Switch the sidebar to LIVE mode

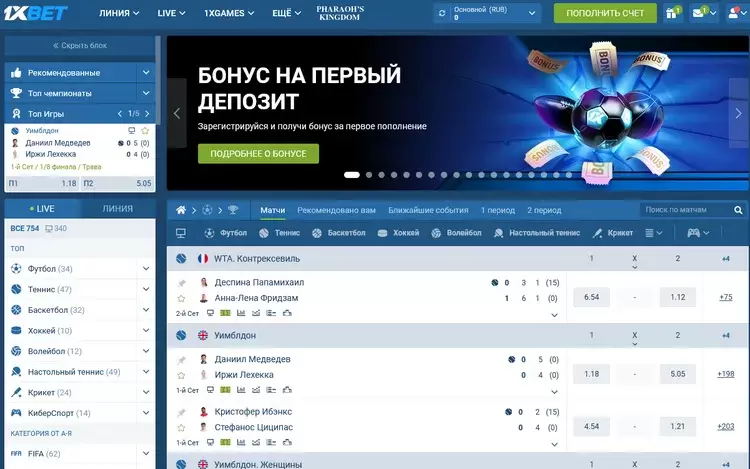42,208
